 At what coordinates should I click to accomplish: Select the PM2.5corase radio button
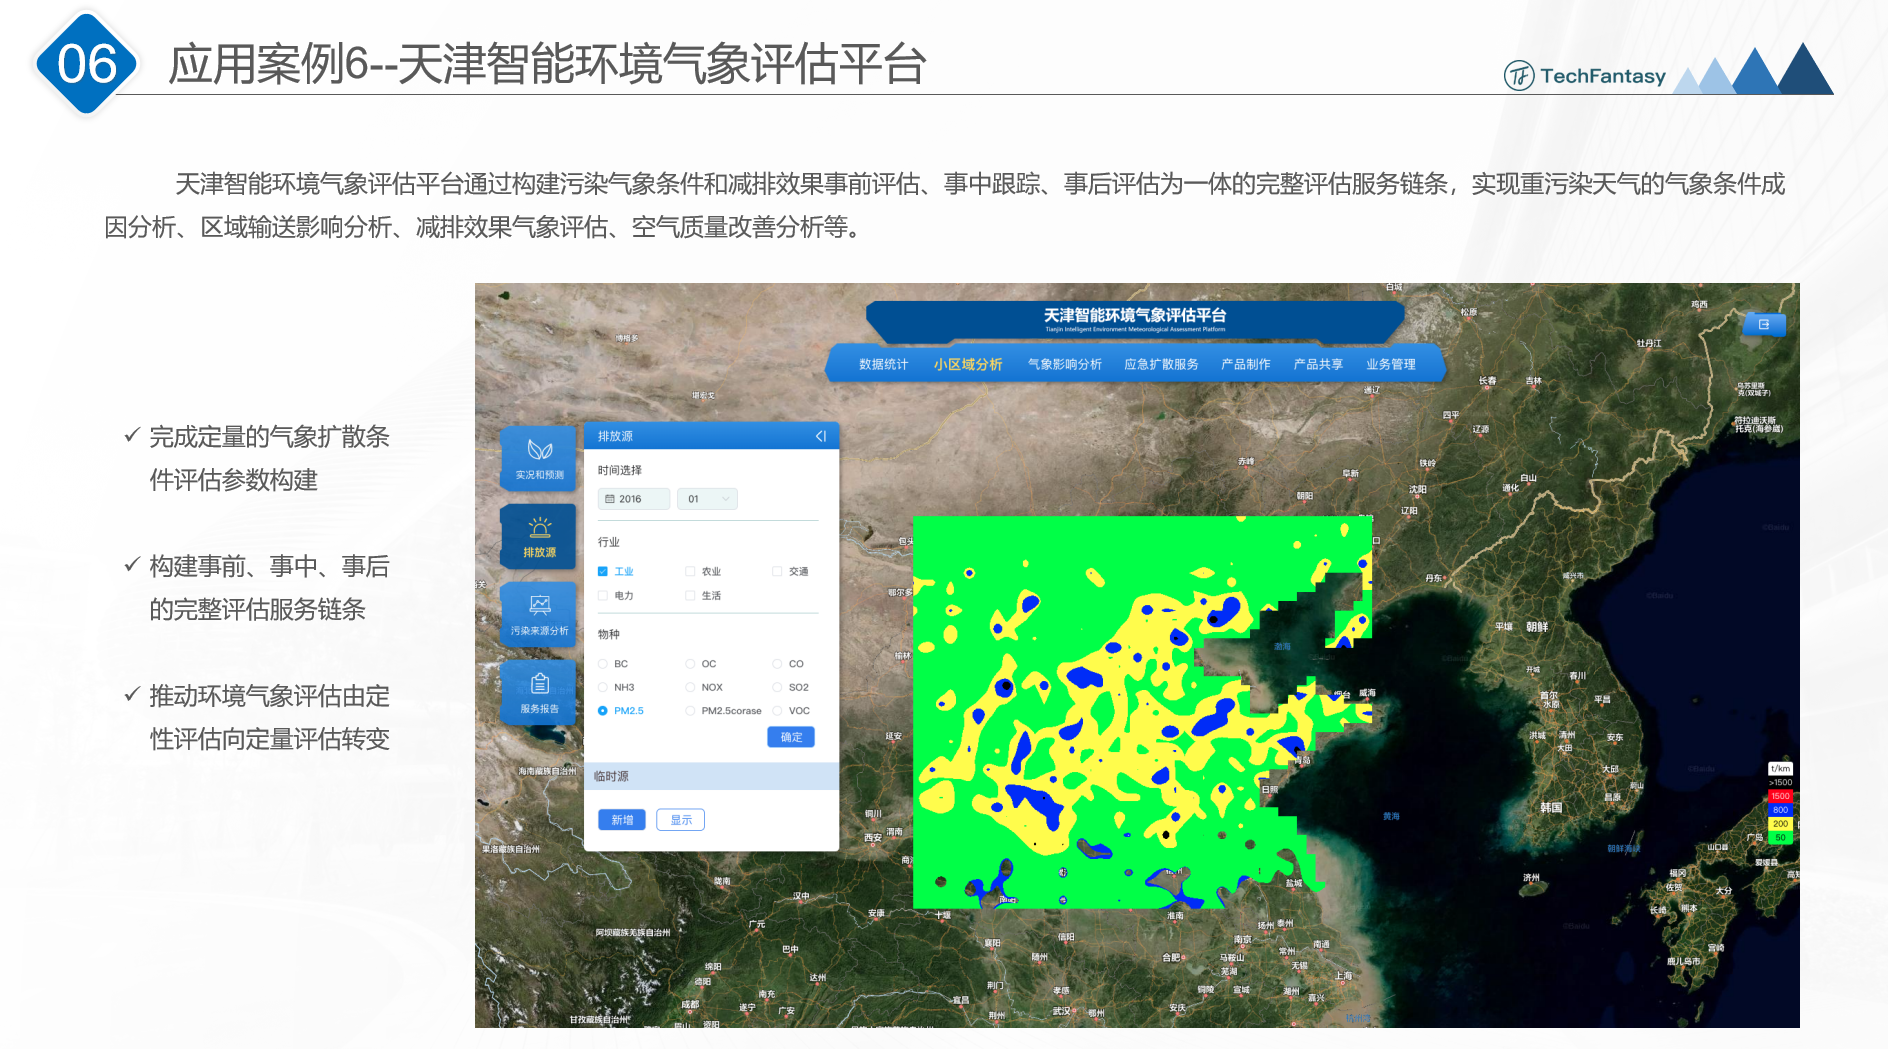(x=690, y=711)
